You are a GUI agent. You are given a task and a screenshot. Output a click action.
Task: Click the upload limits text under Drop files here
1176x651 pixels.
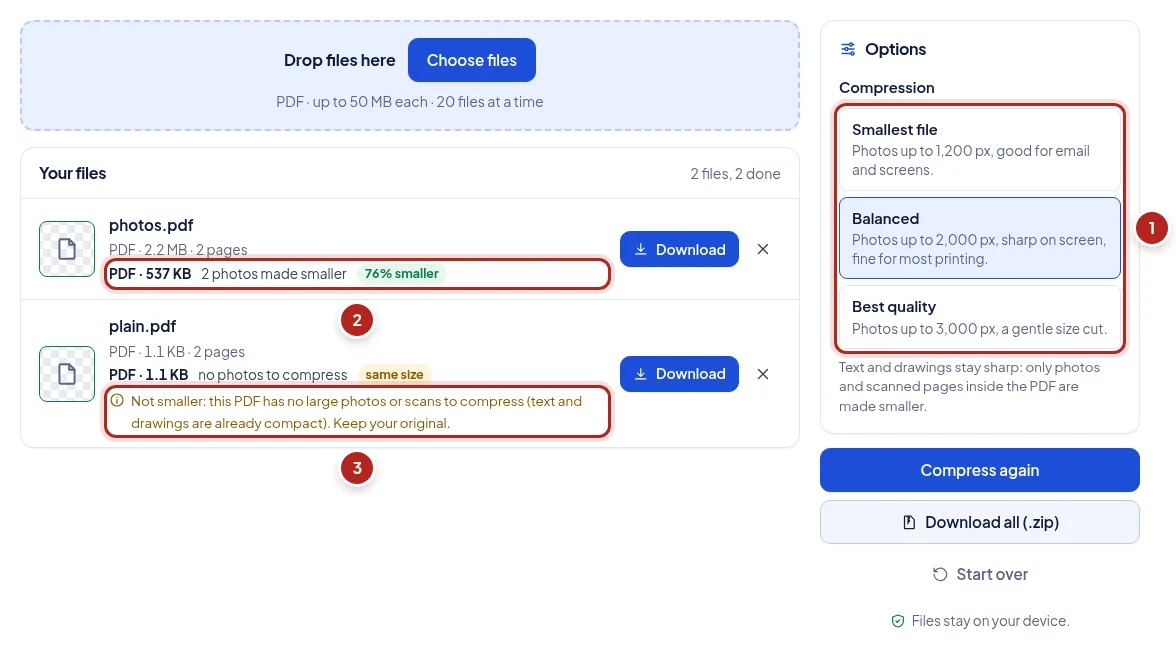410,102
